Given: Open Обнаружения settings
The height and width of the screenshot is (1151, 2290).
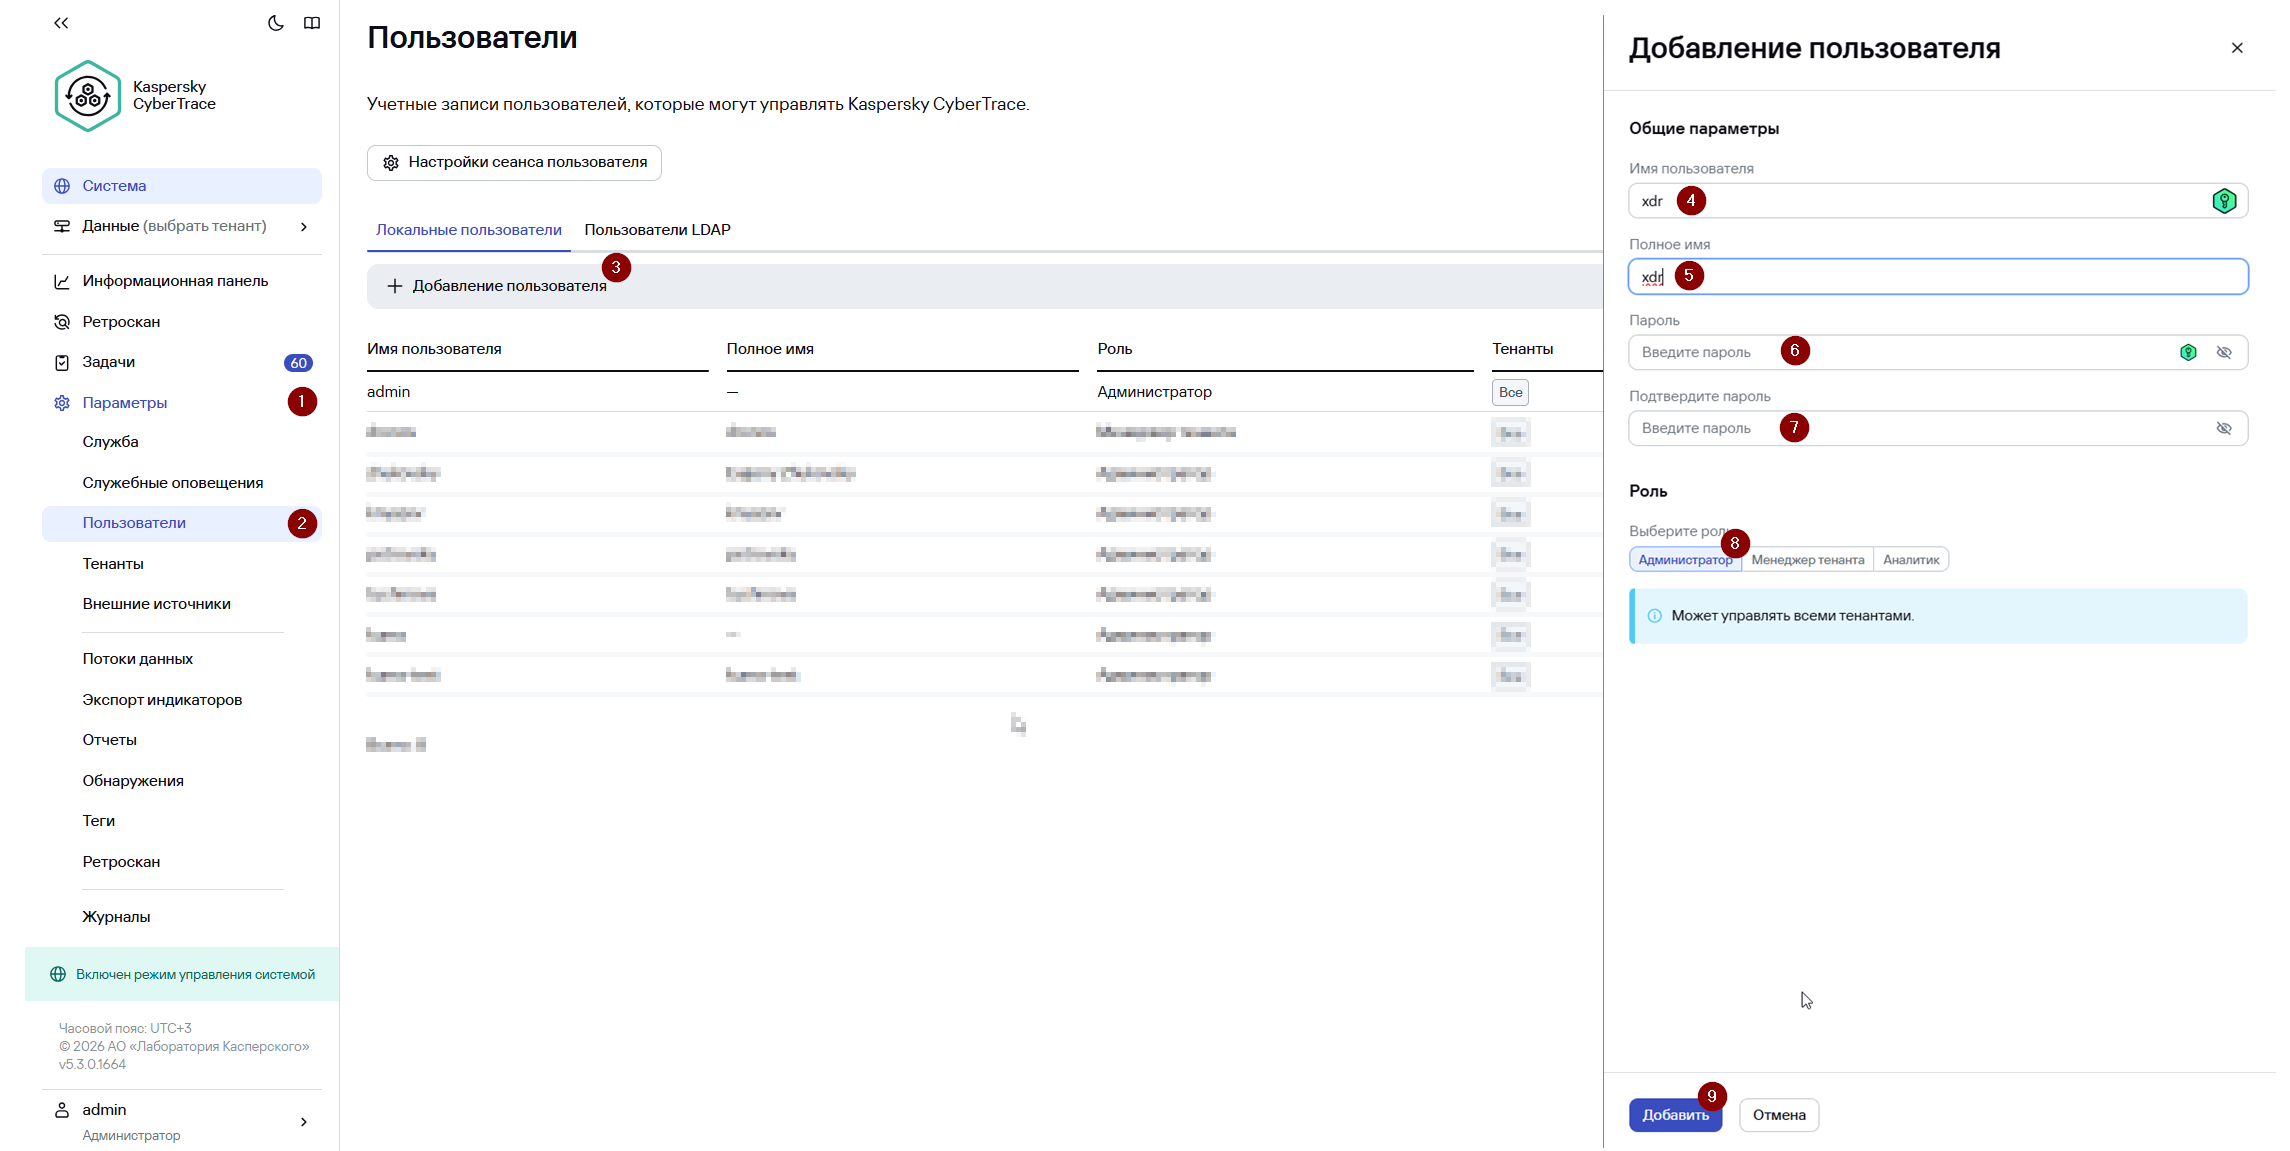Looking at the screenshot, I should click(x=133, y=781).
